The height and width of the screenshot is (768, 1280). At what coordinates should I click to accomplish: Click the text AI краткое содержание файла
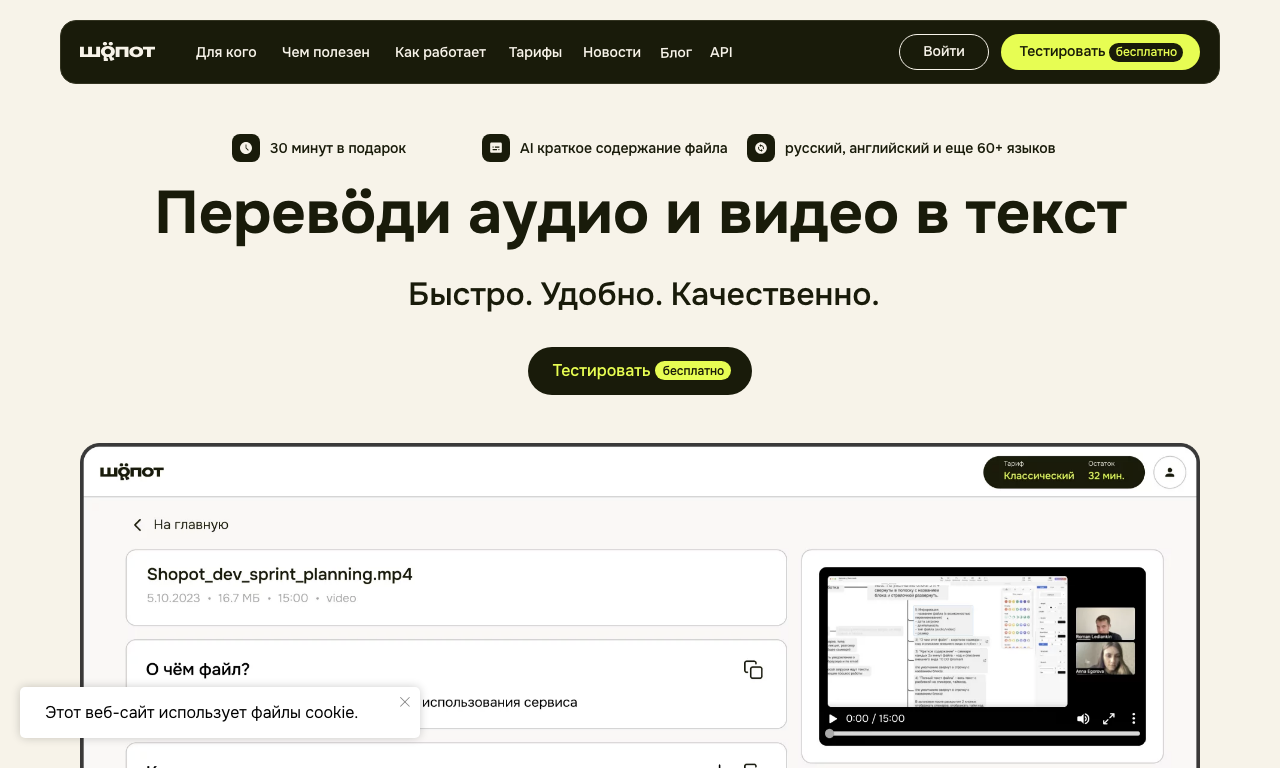pyautogui.click(x=624, y=148)
